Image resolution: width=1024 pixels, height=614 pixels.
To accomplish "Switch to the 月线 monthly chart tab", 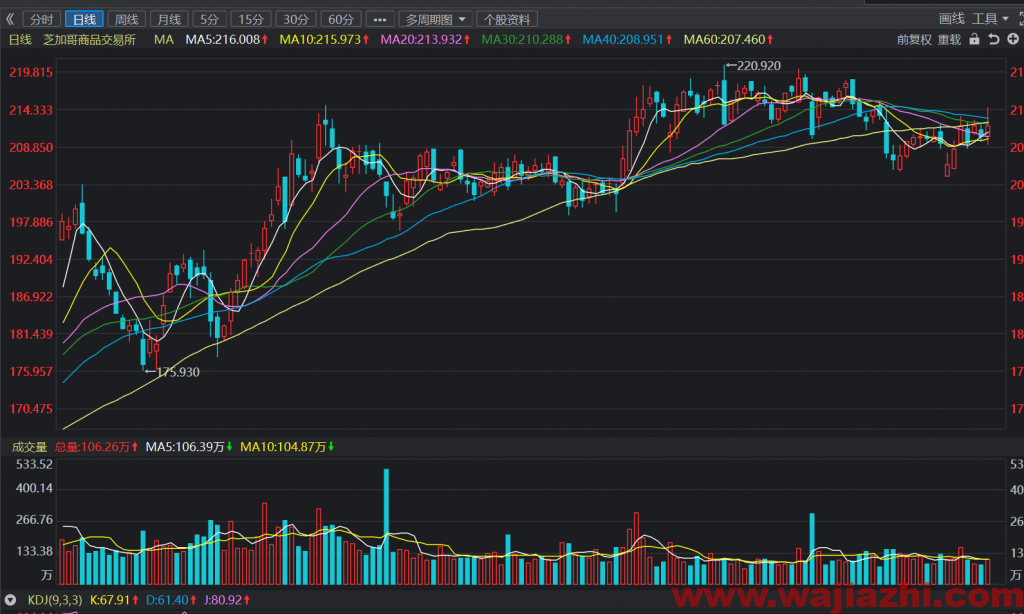I will [x=169, y=19].
